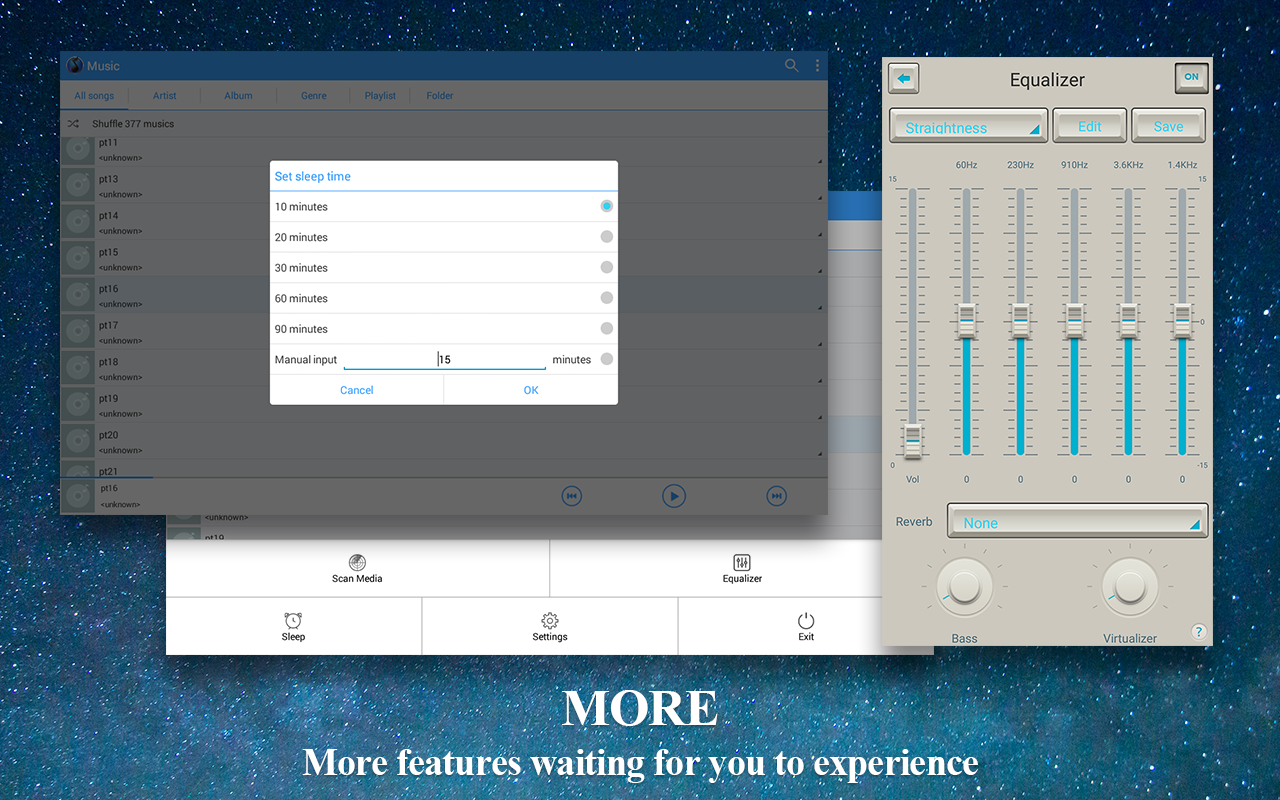Image resolution: width=1280 pixels, height=800 pixels.
Task: Open the Sleep timer alarm icon
Action: (293, 620)
